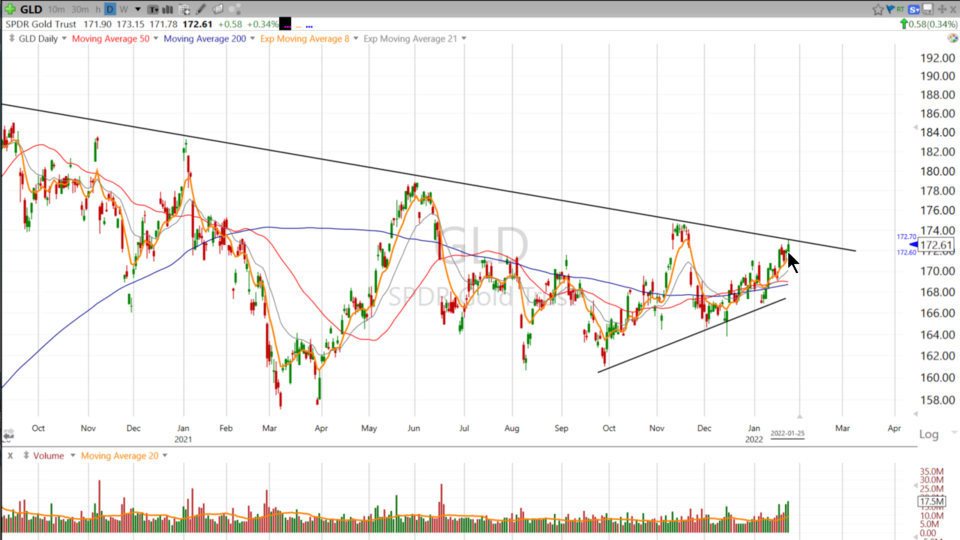Switch to weekly W timeframe

point(124,9)
